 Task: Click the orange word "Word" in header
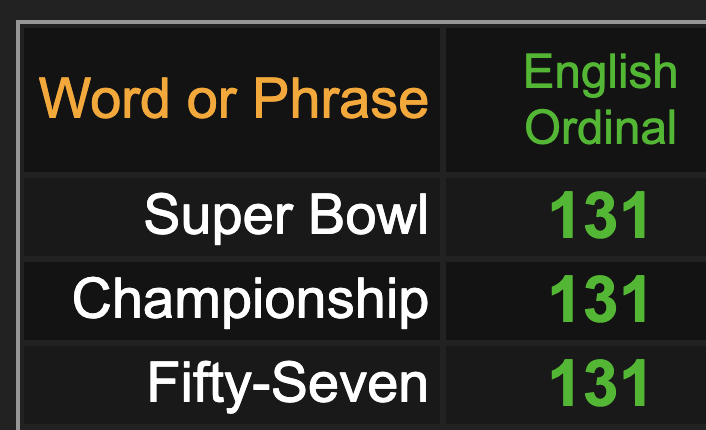[104, 98]
